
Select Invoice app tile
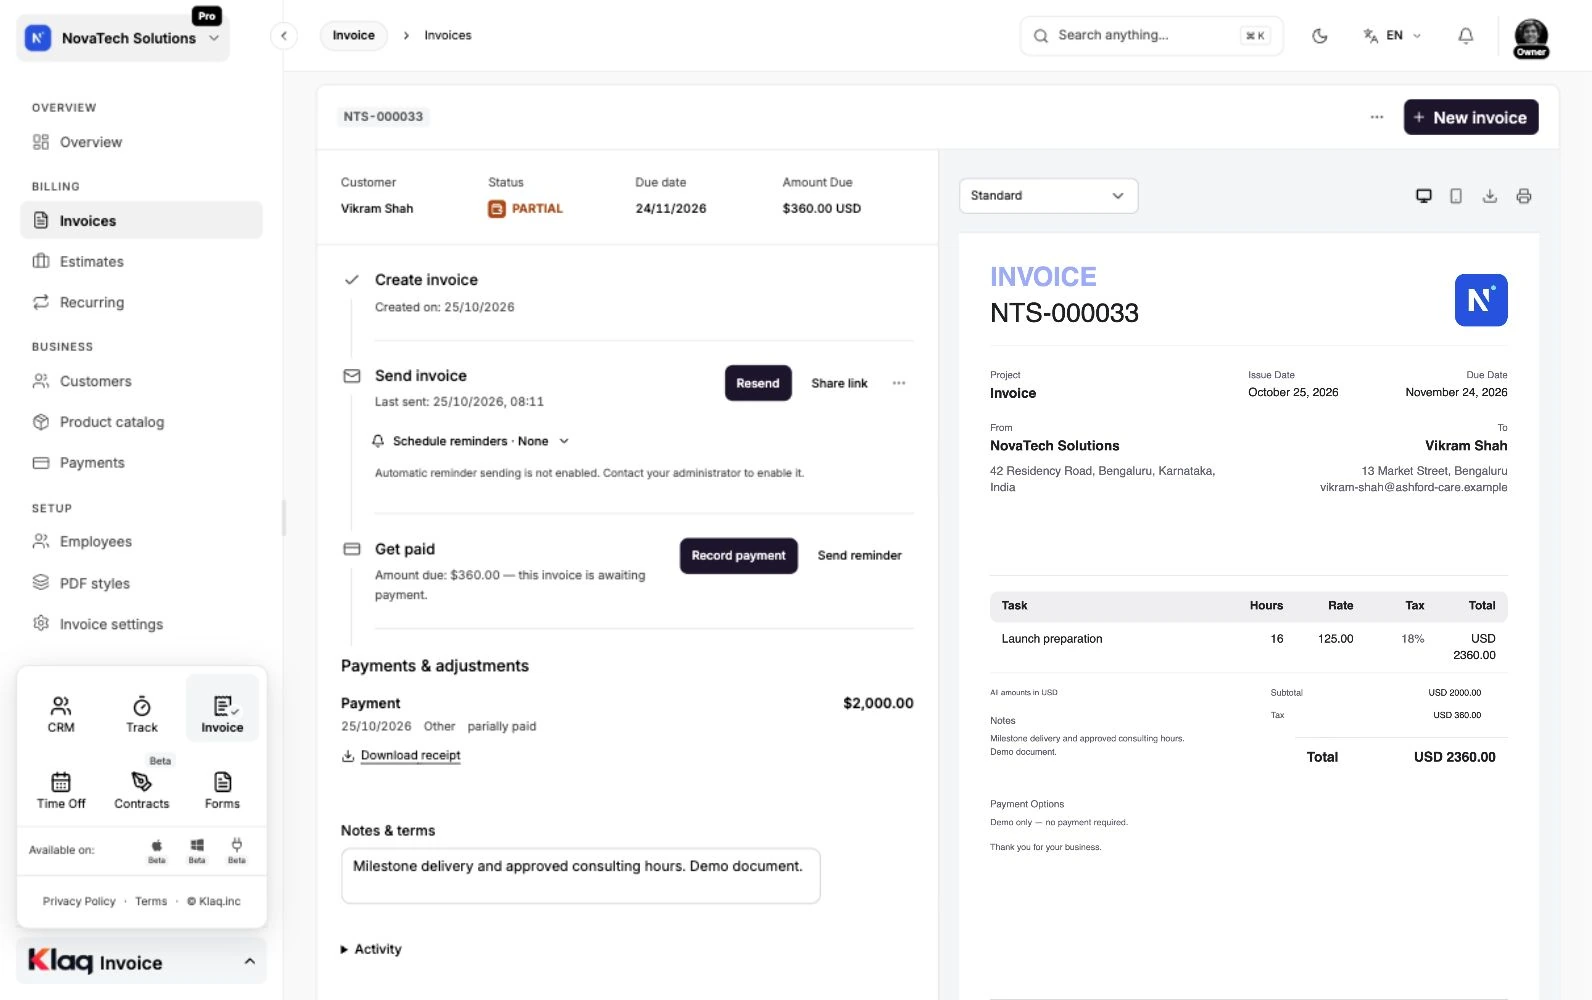222,708
